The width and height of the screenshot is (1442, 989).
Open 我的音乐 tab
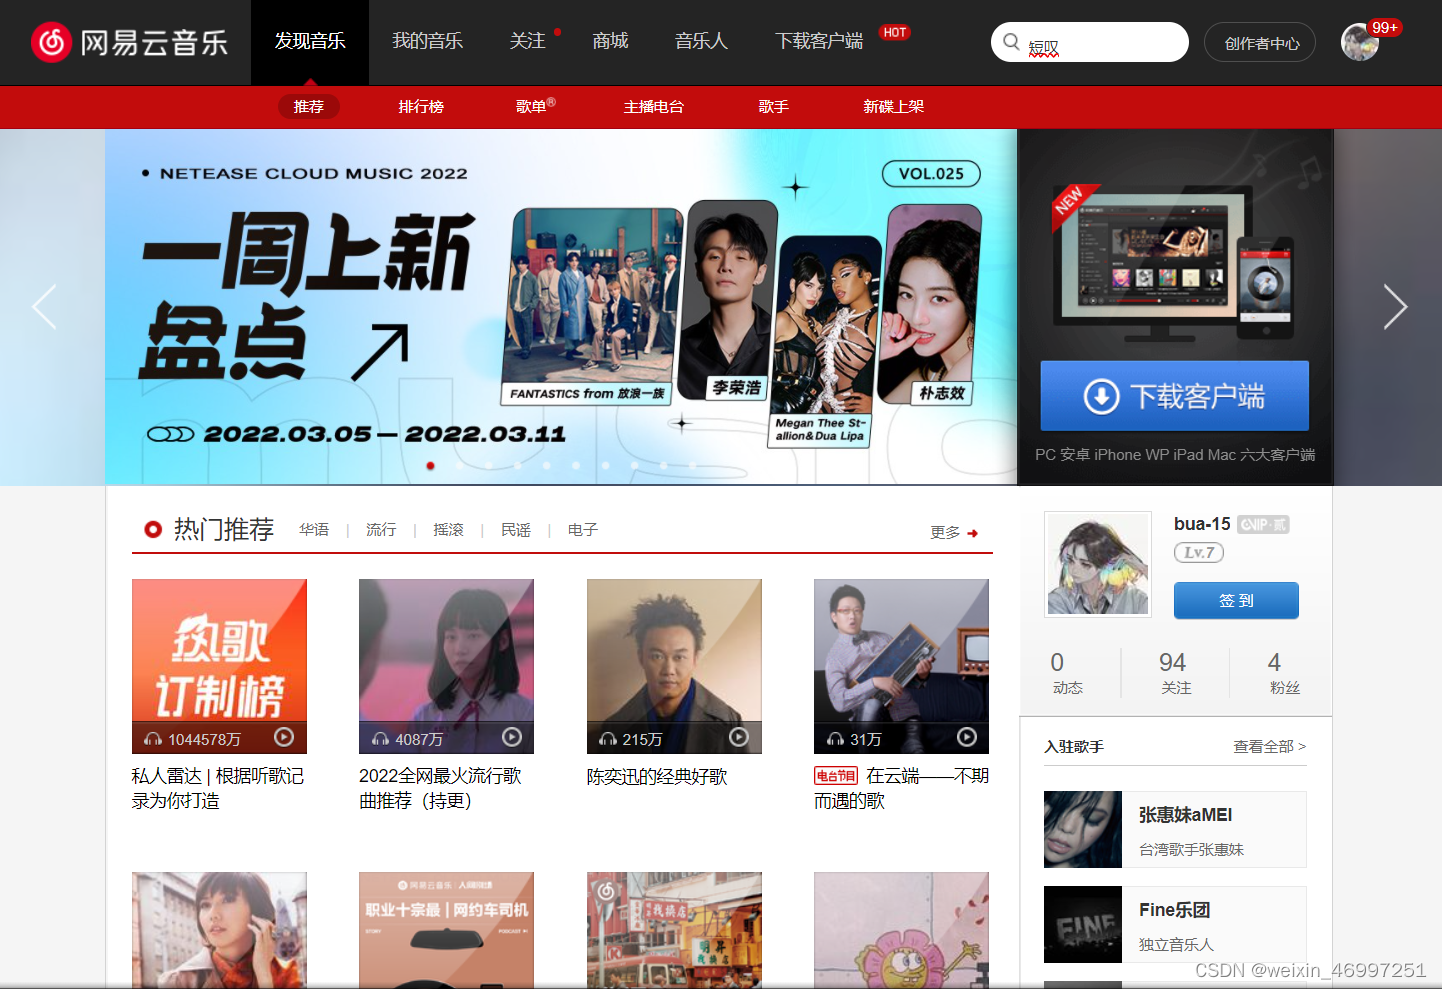point(427,42)
